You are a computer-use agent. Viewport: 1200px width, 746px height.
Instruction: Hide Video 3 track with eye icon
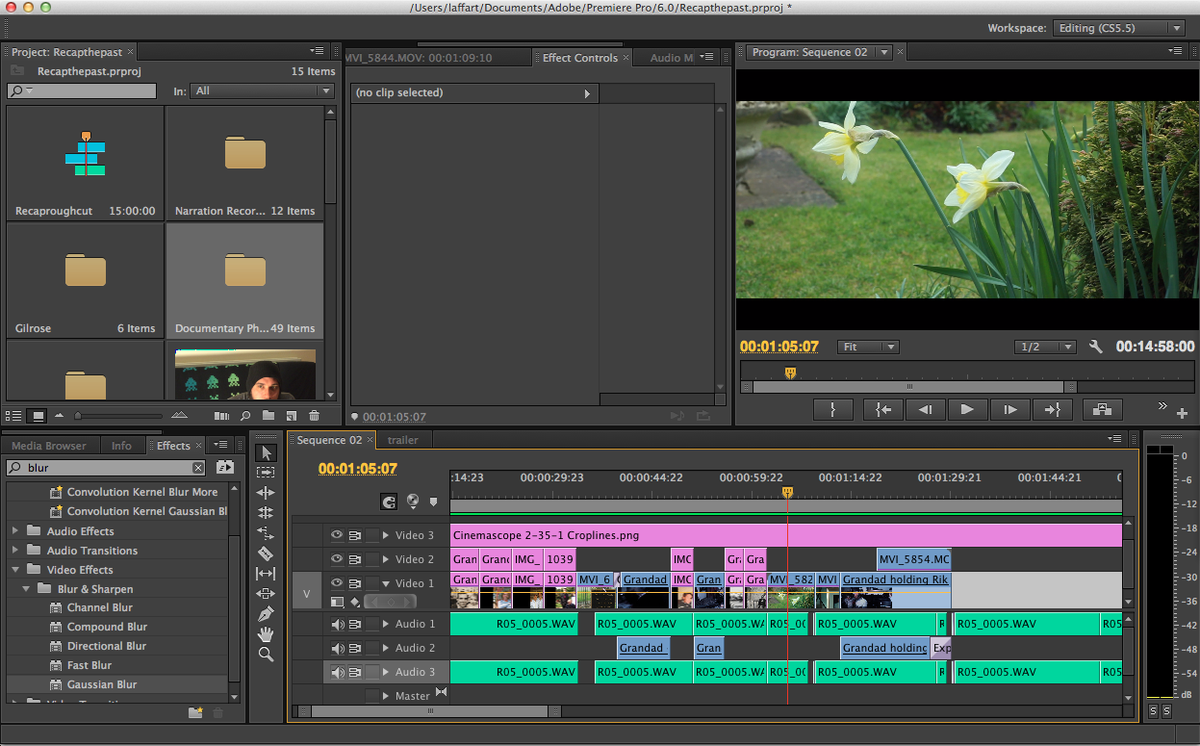336,535
